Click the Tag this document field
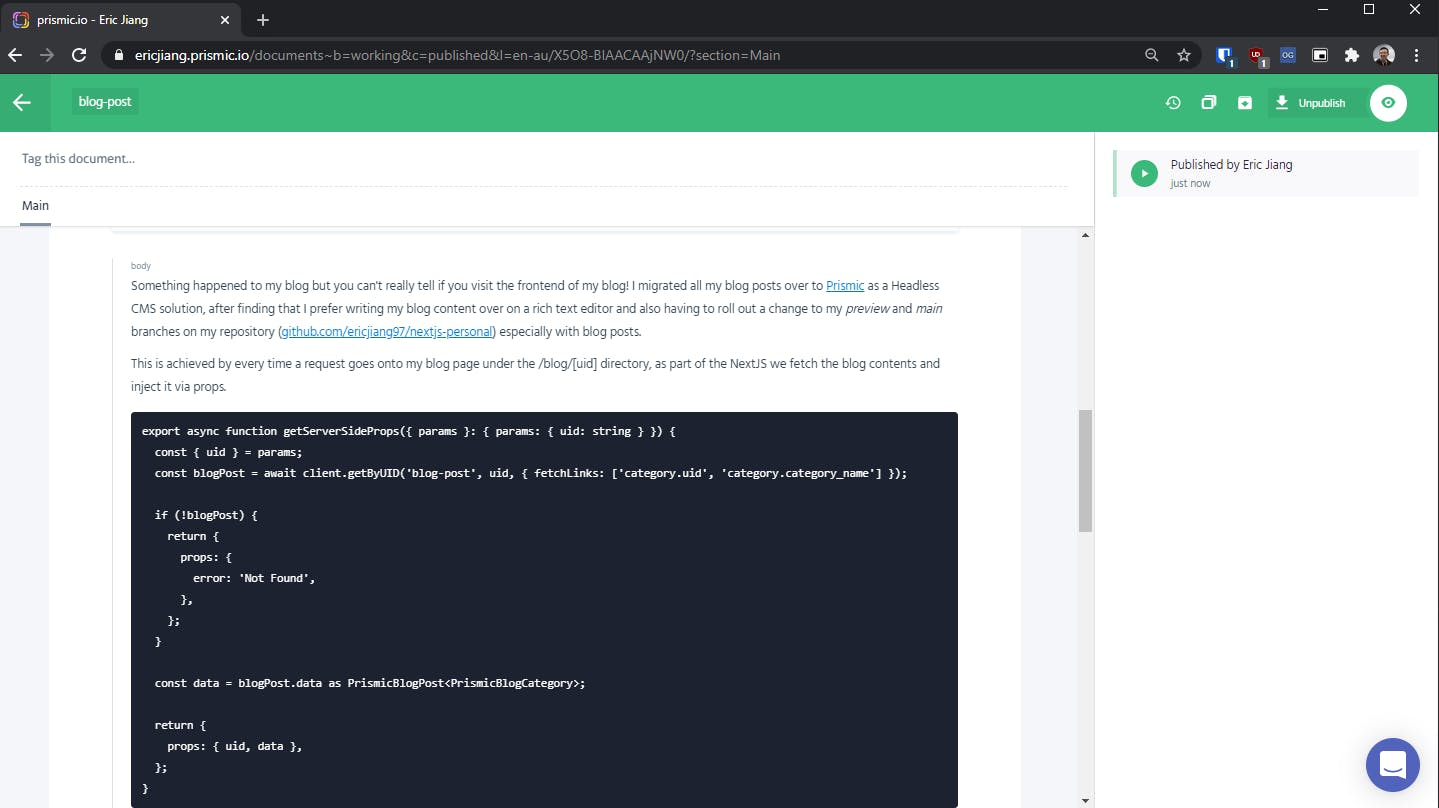 543,158
